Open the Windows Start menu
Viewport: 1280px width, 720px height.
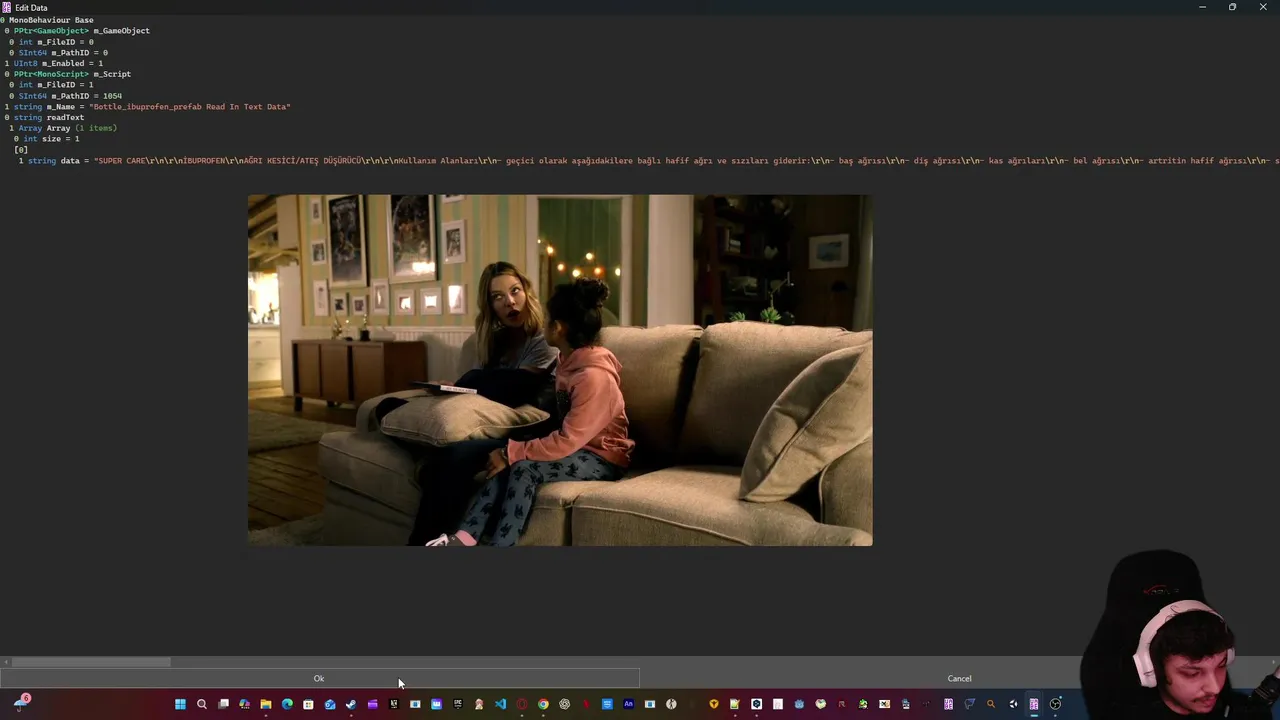(x=180, y=704)
